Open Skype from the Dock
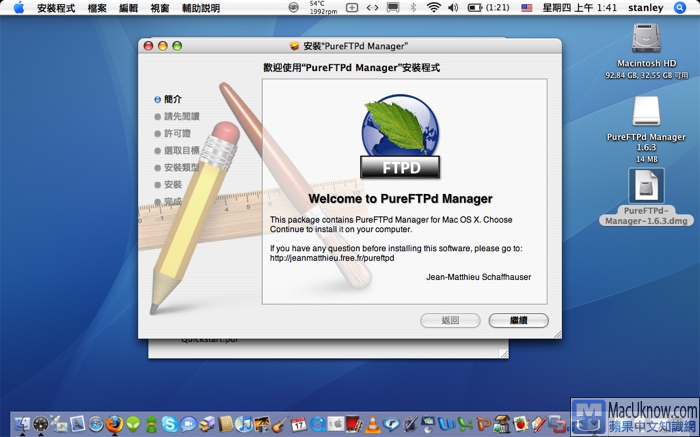Image resolution: width=700 pixels, height=437 pixels. (x=170, y=424)
